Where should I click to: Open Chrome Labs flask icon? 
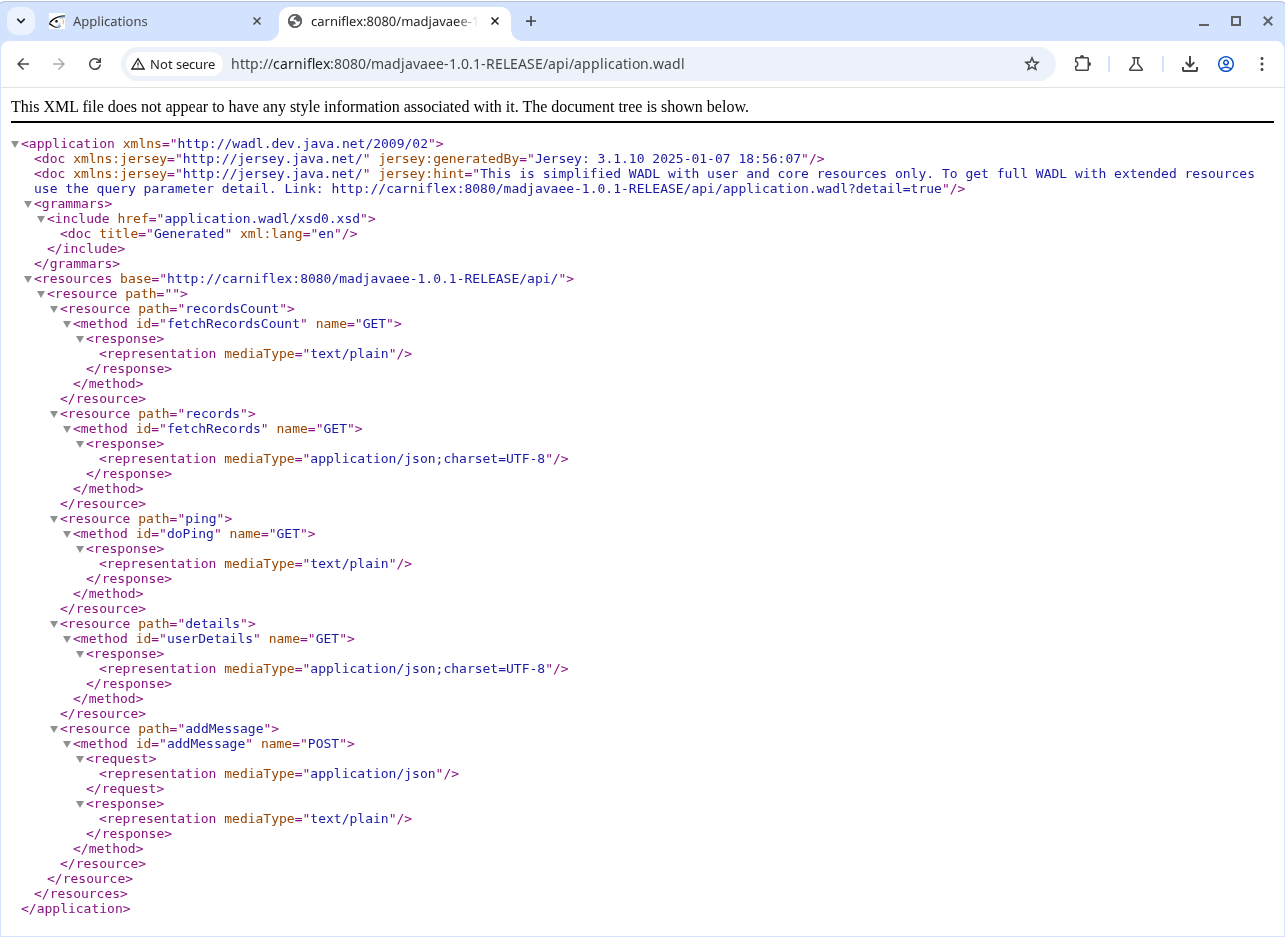(x=1135, y=64)
